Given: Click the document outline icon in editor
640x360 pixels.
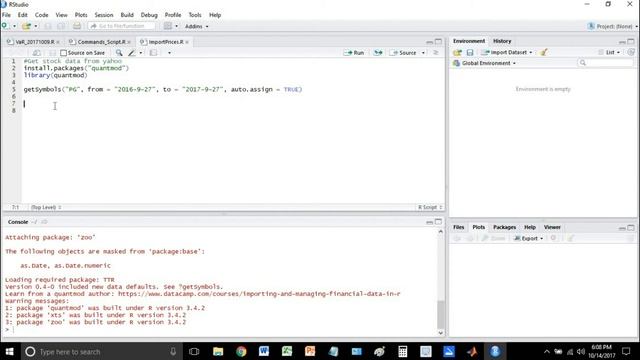Looking at the screenshot, I should (x=436, y=53).
